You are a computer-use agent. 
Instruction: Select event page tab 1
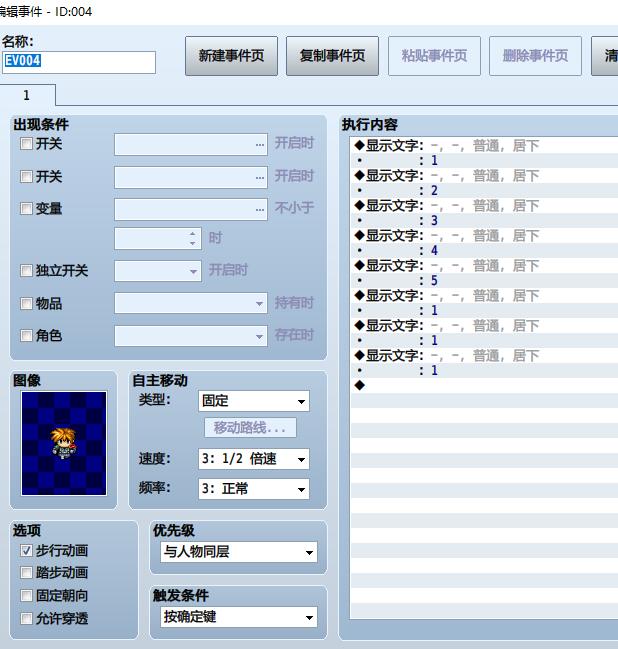(27, 95)
